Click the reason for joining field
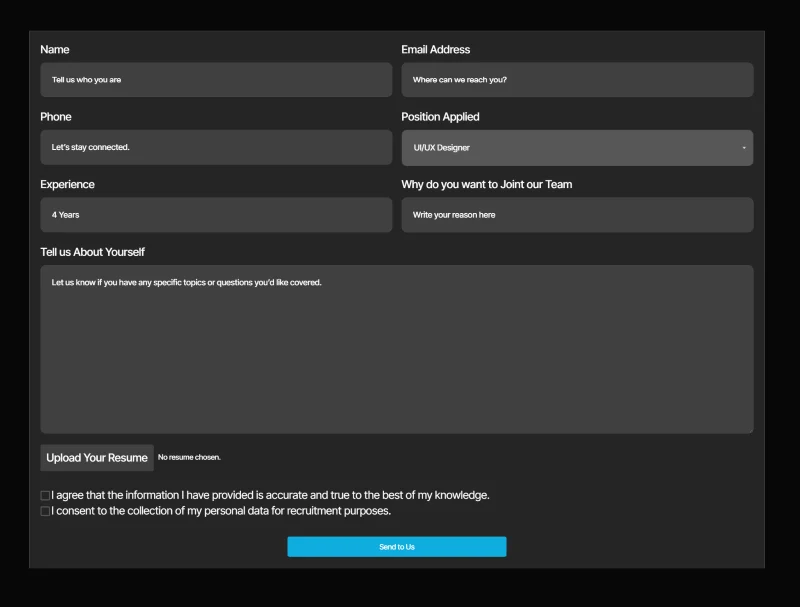This screenshot has height=607, width=800. 577,215
